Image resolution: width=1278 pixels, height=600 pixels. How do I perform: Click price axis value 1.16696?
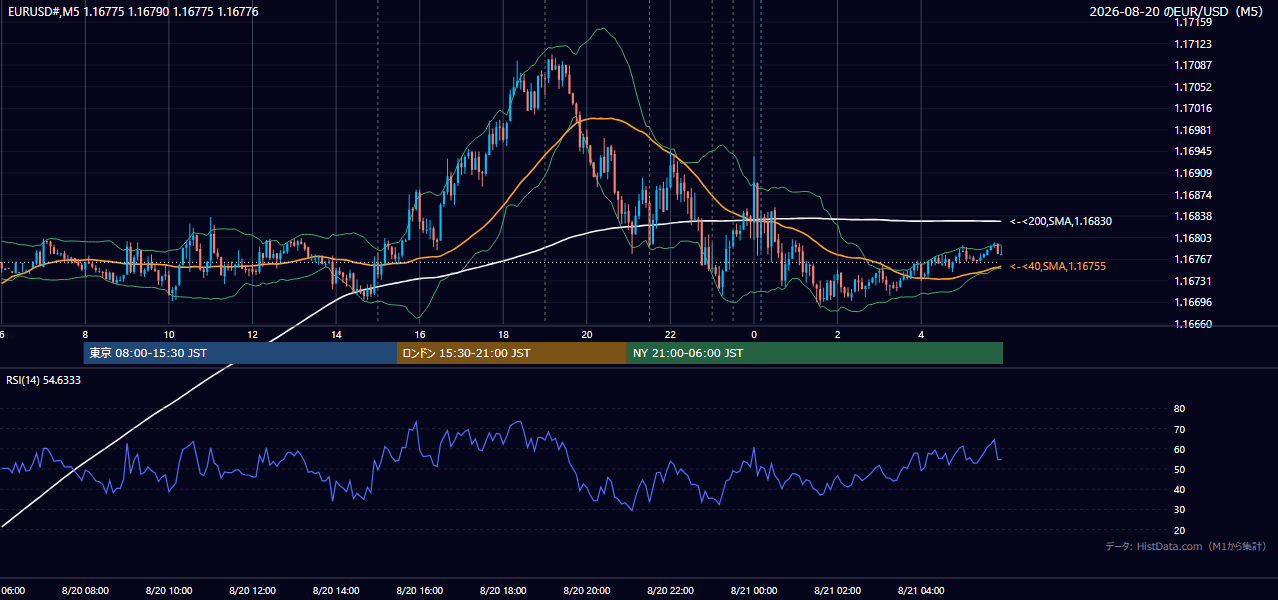click(1192, 302)
